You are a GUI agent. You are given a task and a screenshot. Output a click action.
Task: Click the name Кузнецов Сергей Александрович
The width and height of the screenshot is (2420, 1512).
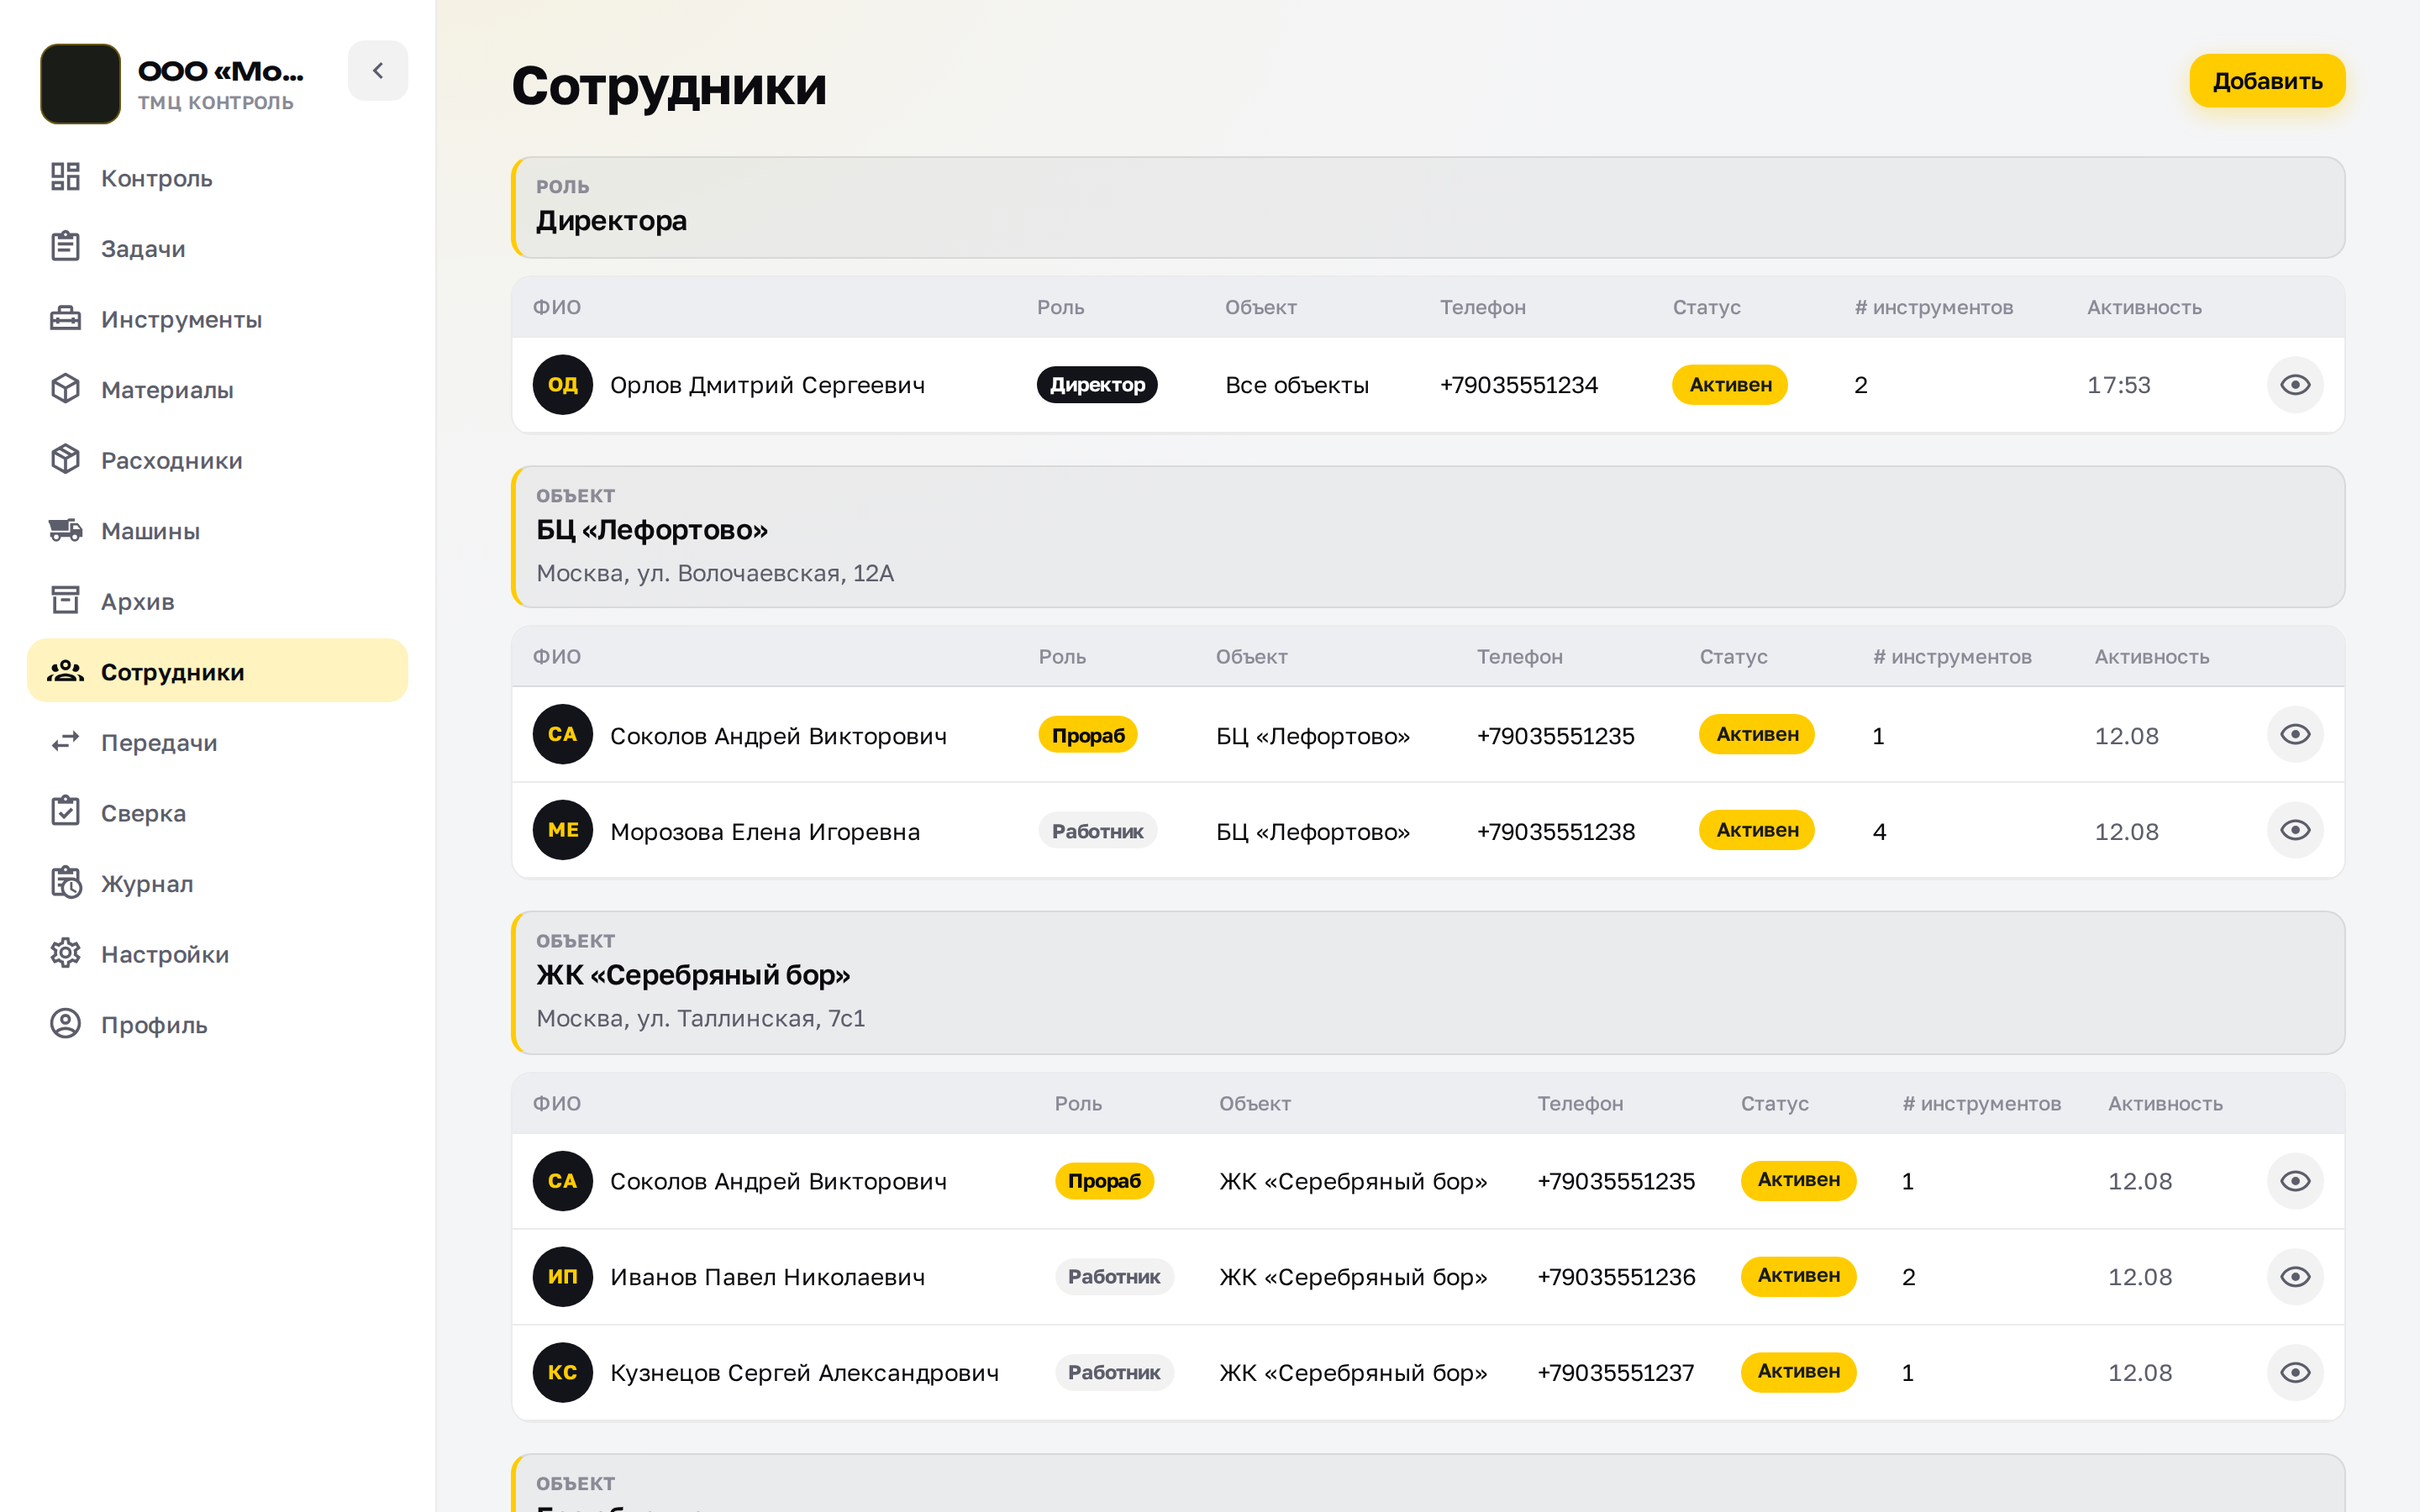[x=804, y=1373]
